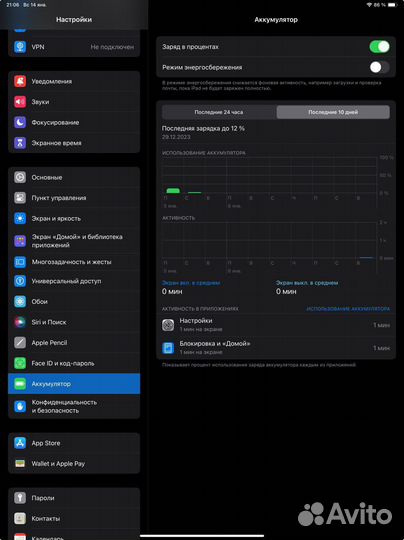
Task: Open Уведомления in the sidebar
Action: point(74,81)
